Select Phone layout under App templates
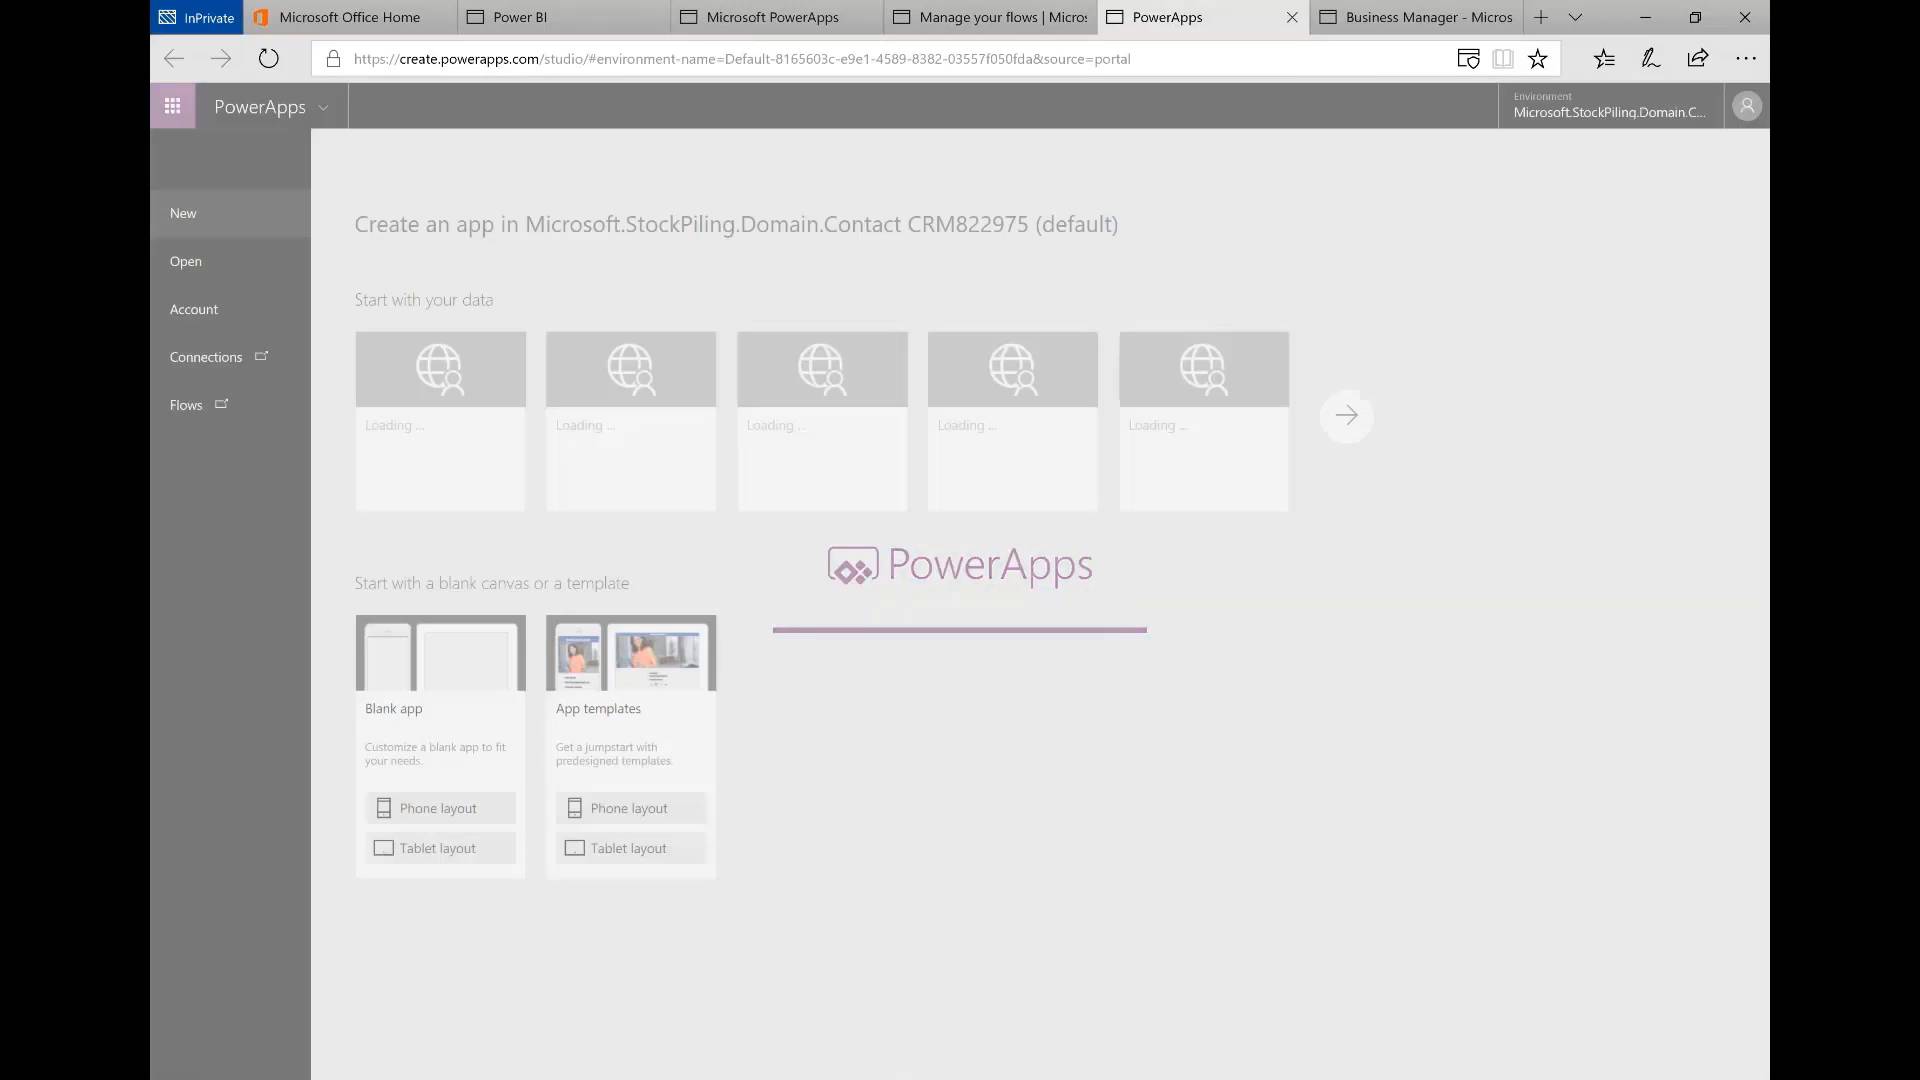Viewport: 1920px width, 1080px height. 631,807
